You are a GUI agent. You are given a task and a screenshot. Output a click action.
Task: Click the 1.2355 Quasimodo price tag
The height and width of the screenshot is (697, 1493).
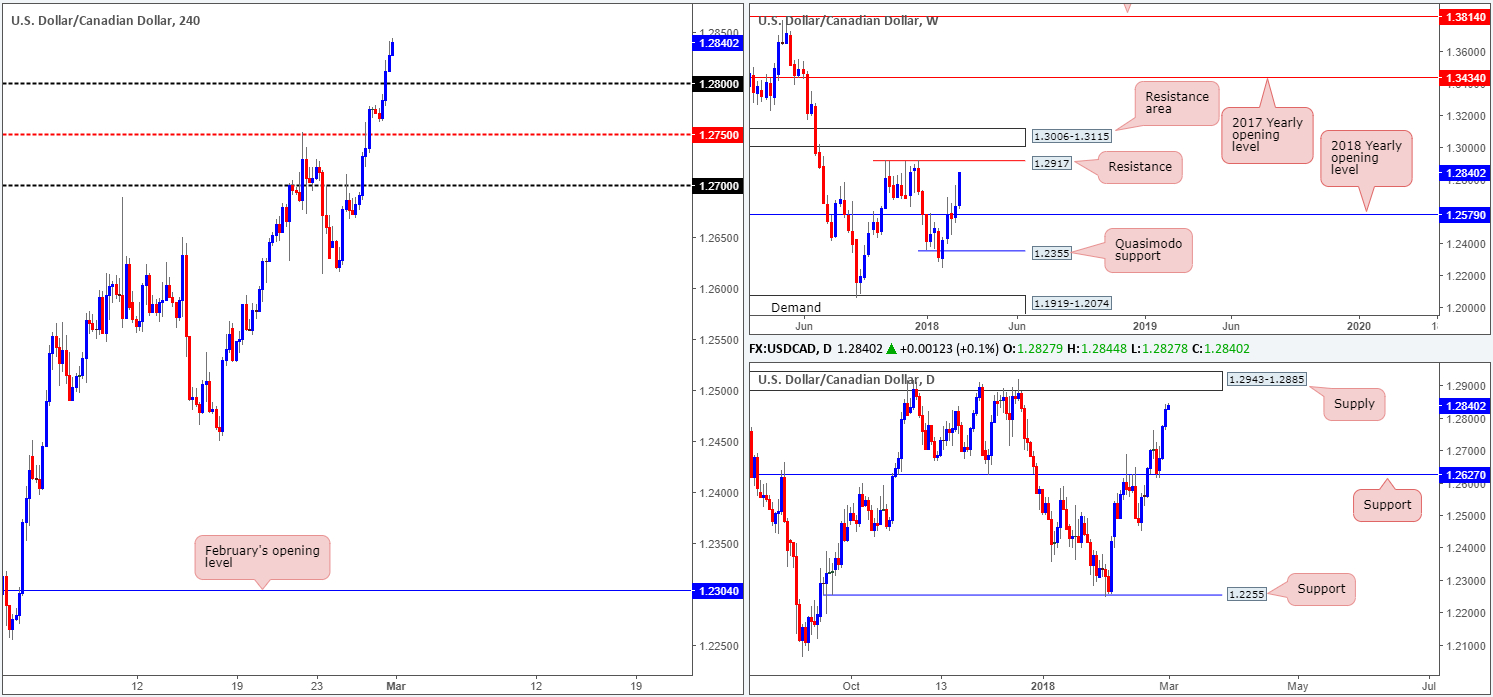(x=1051, y=253)
